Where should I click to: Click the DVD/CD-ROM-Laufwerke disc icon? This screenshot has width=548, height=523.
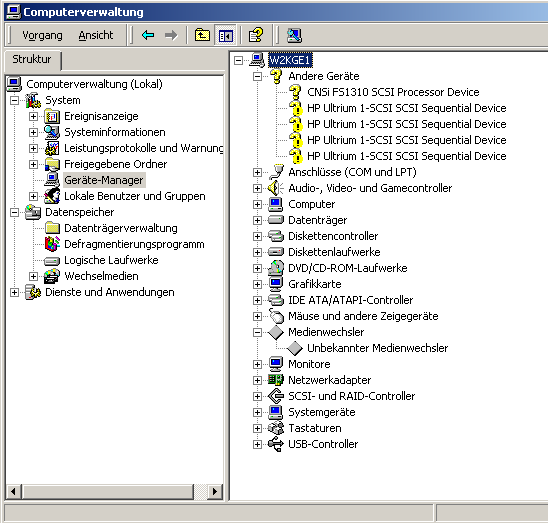pos(276,268)
